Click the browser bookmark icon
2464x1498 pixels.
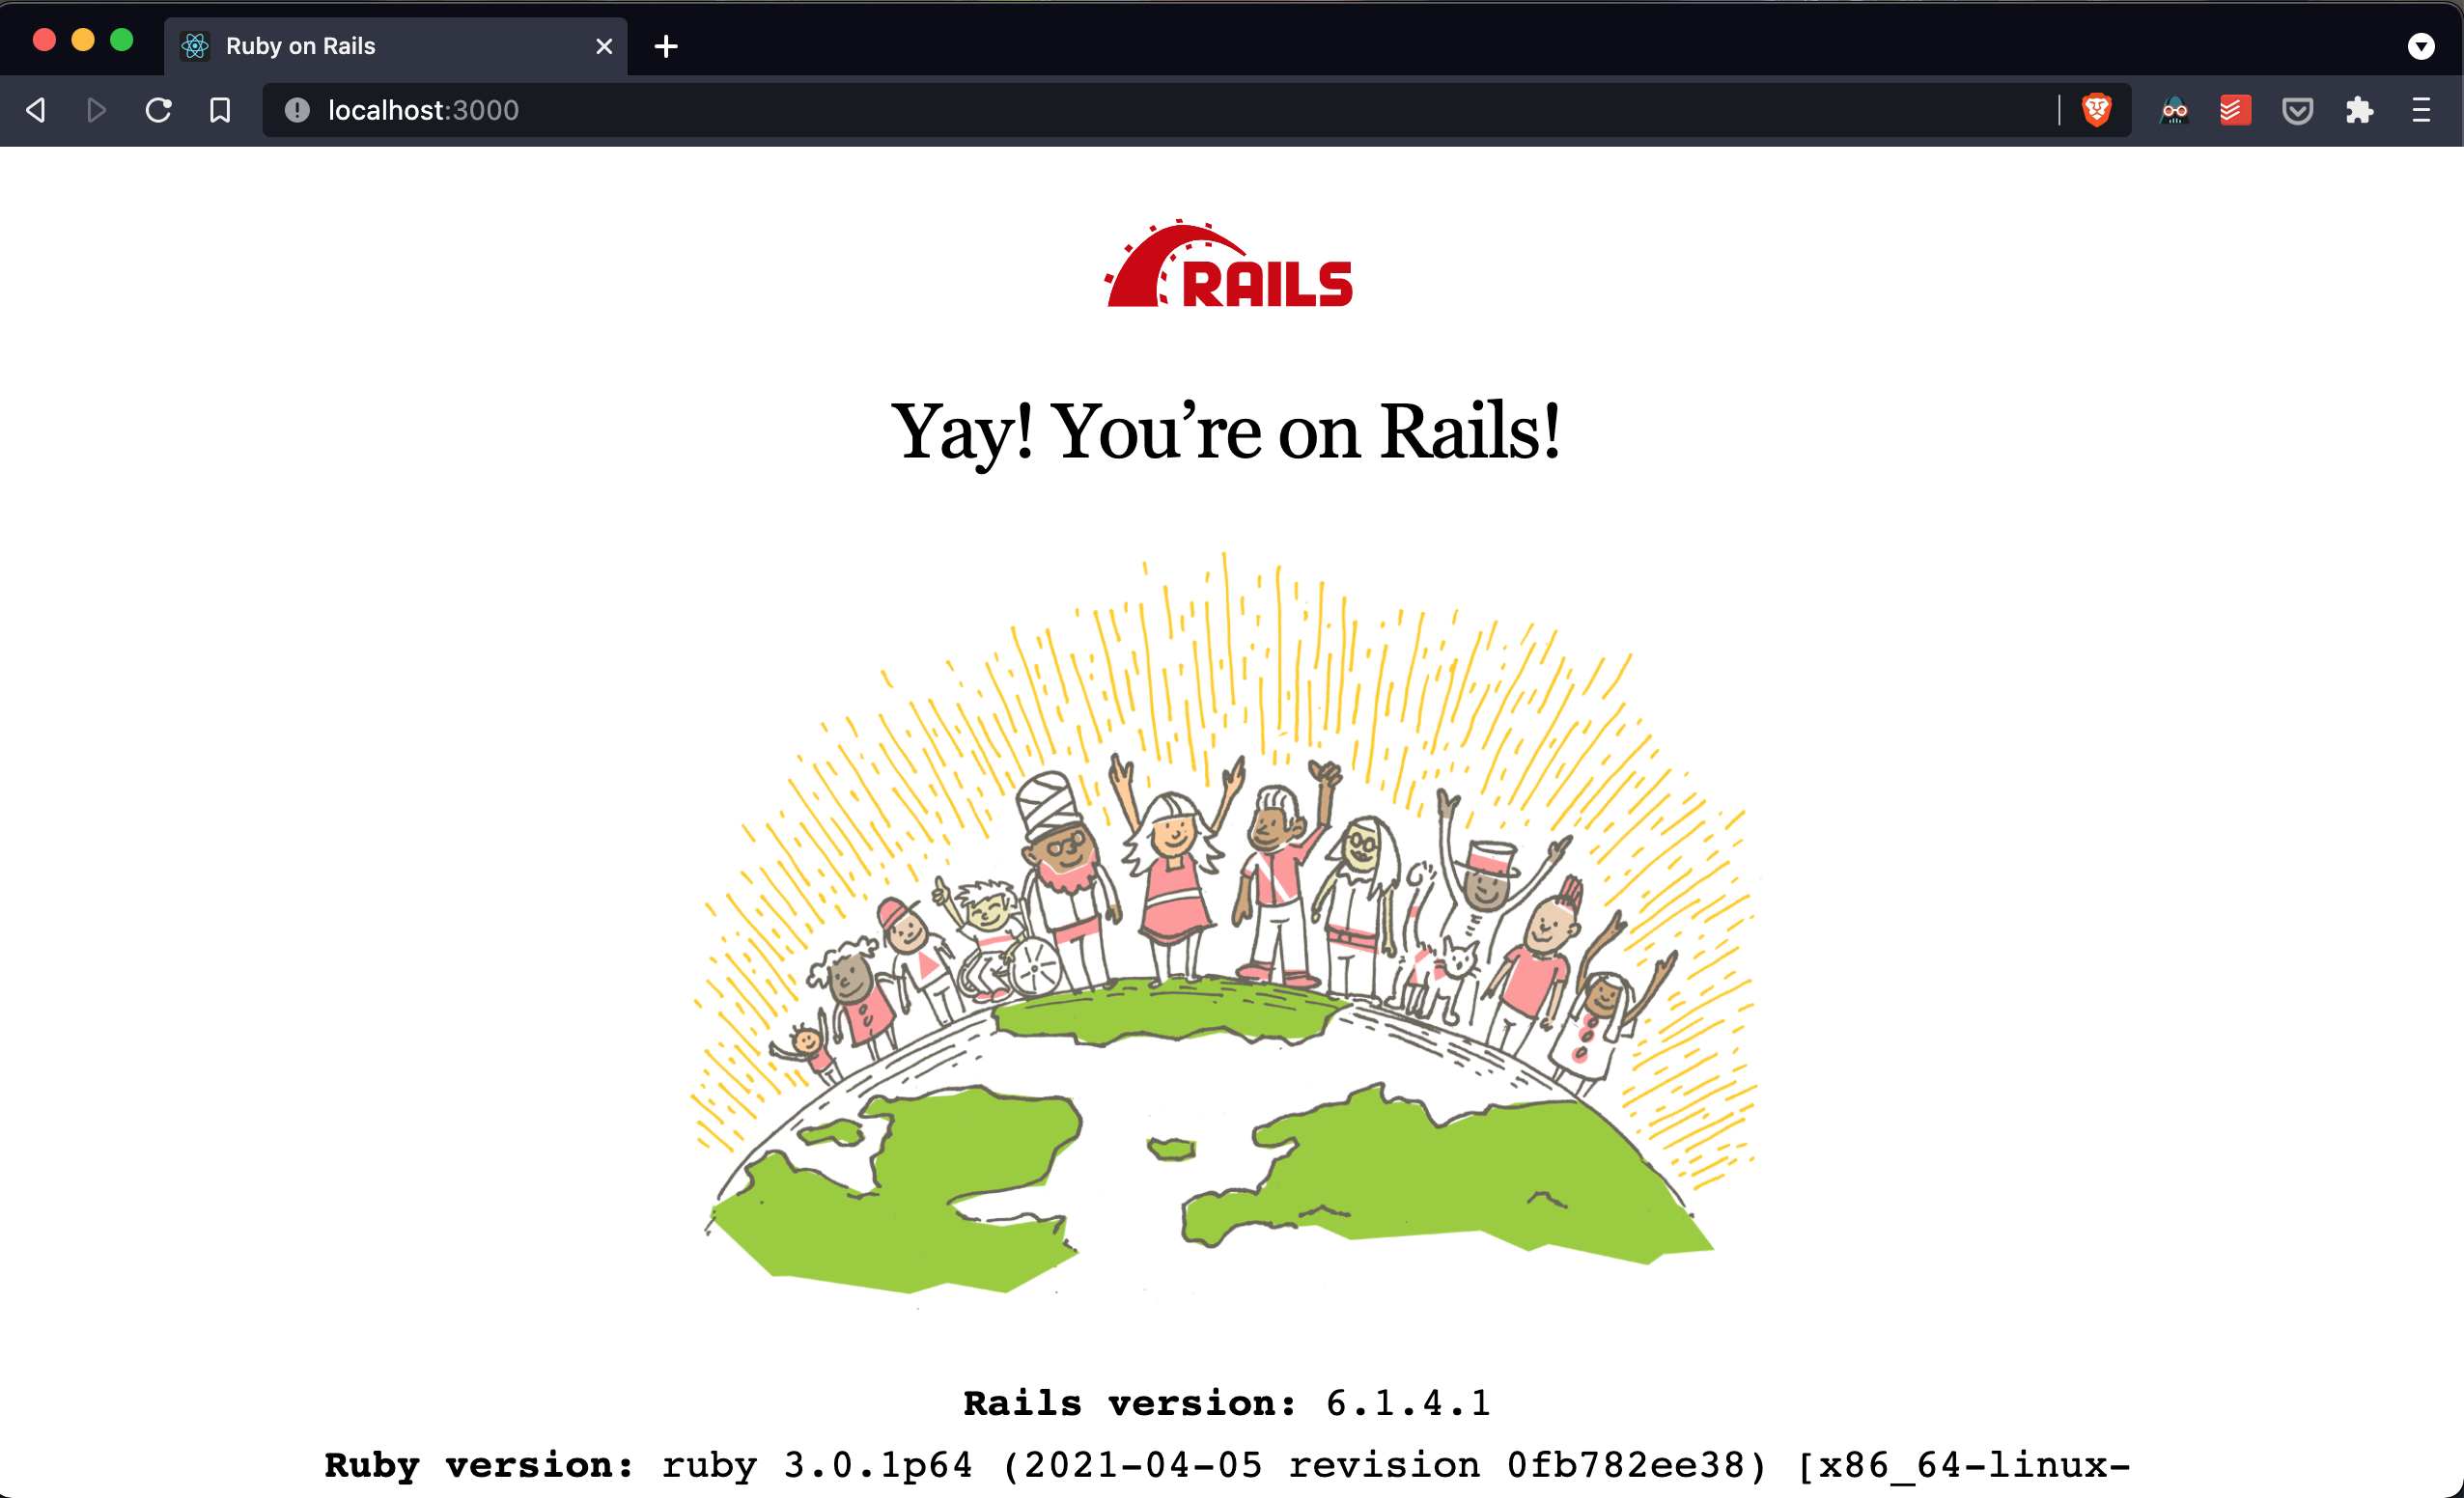[x=220, y=109]
